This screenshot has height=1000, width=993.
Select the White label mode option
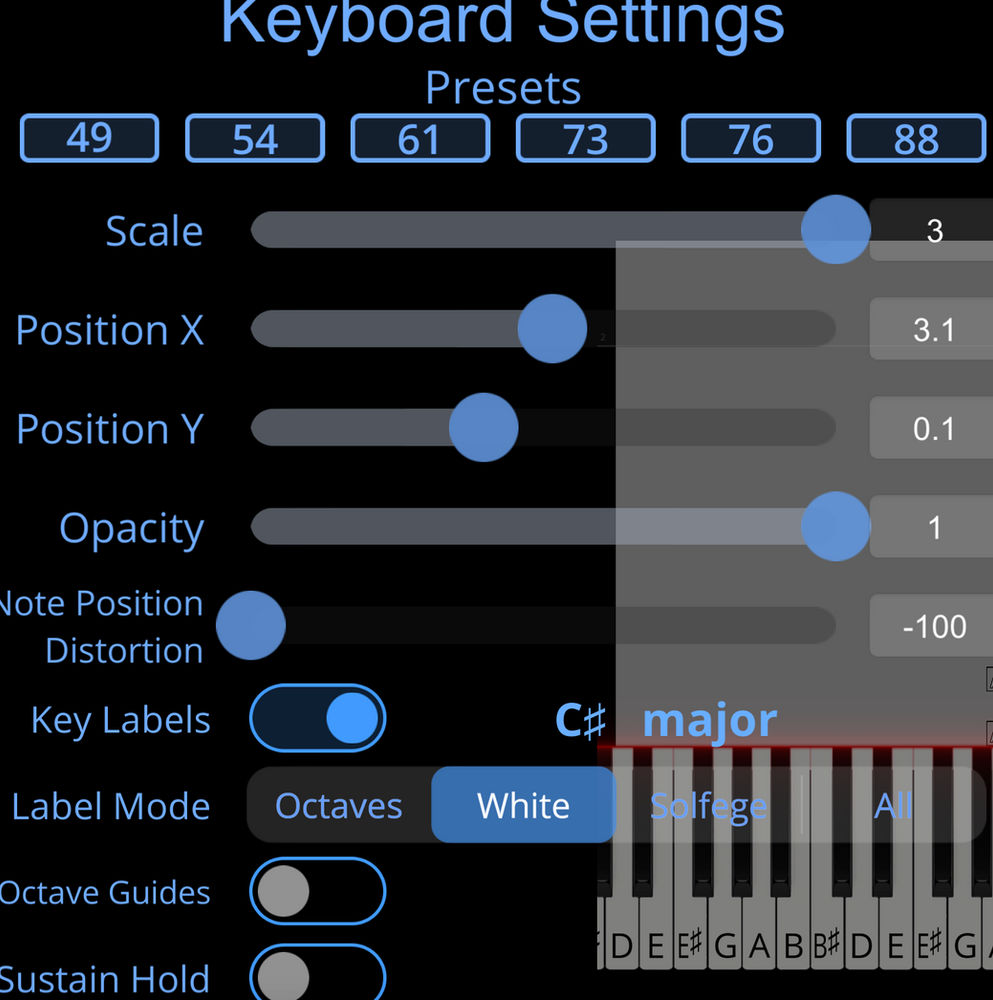(x=524, y=805)
